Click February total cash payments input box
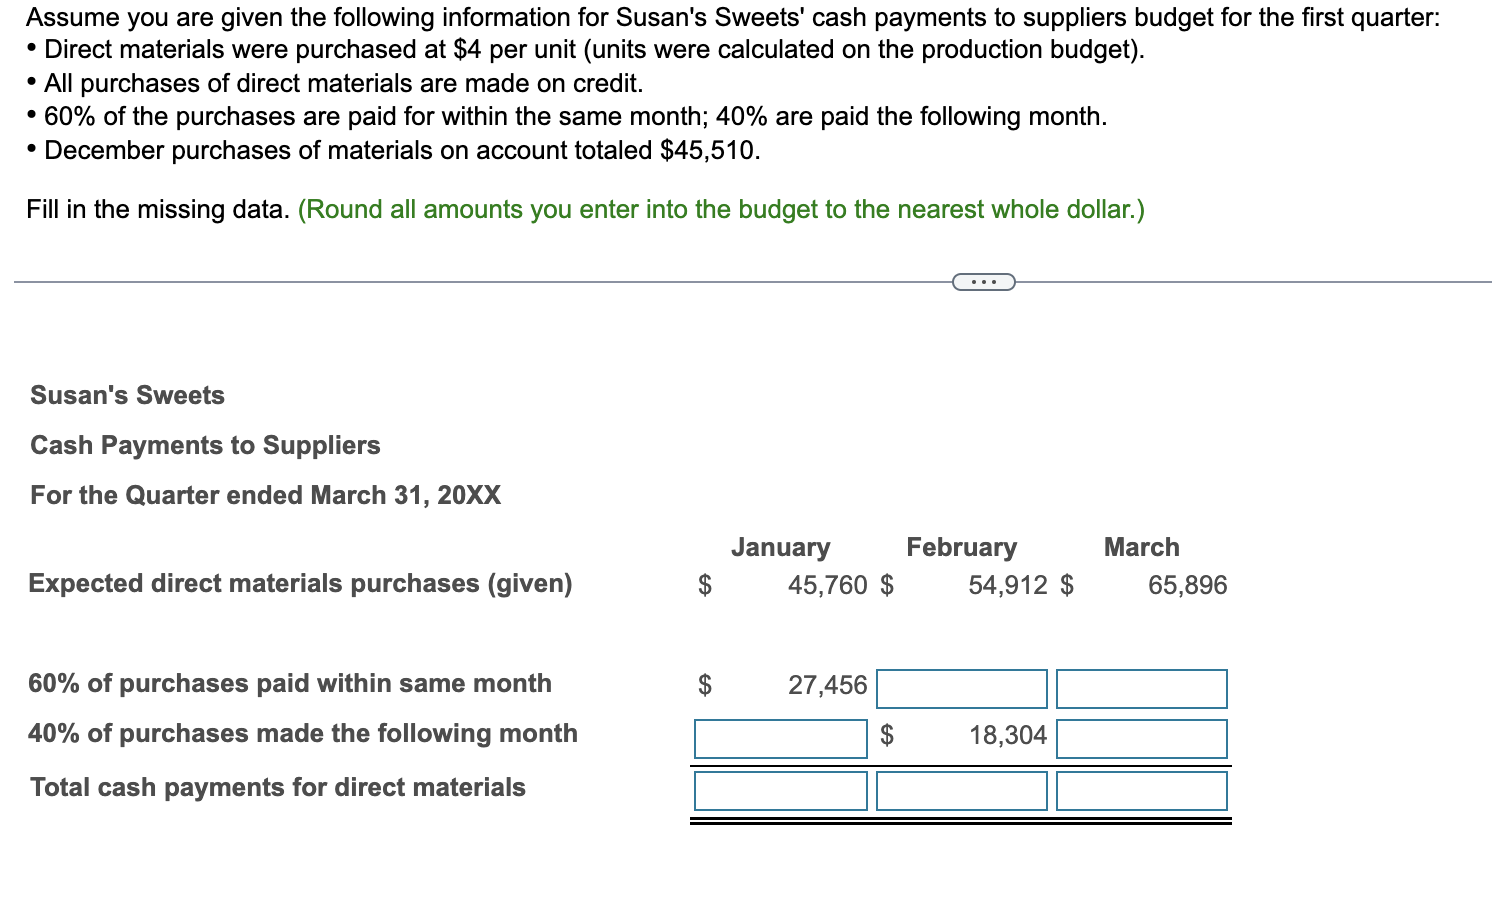Screen dimensions: 1492x898 [961, 791]
